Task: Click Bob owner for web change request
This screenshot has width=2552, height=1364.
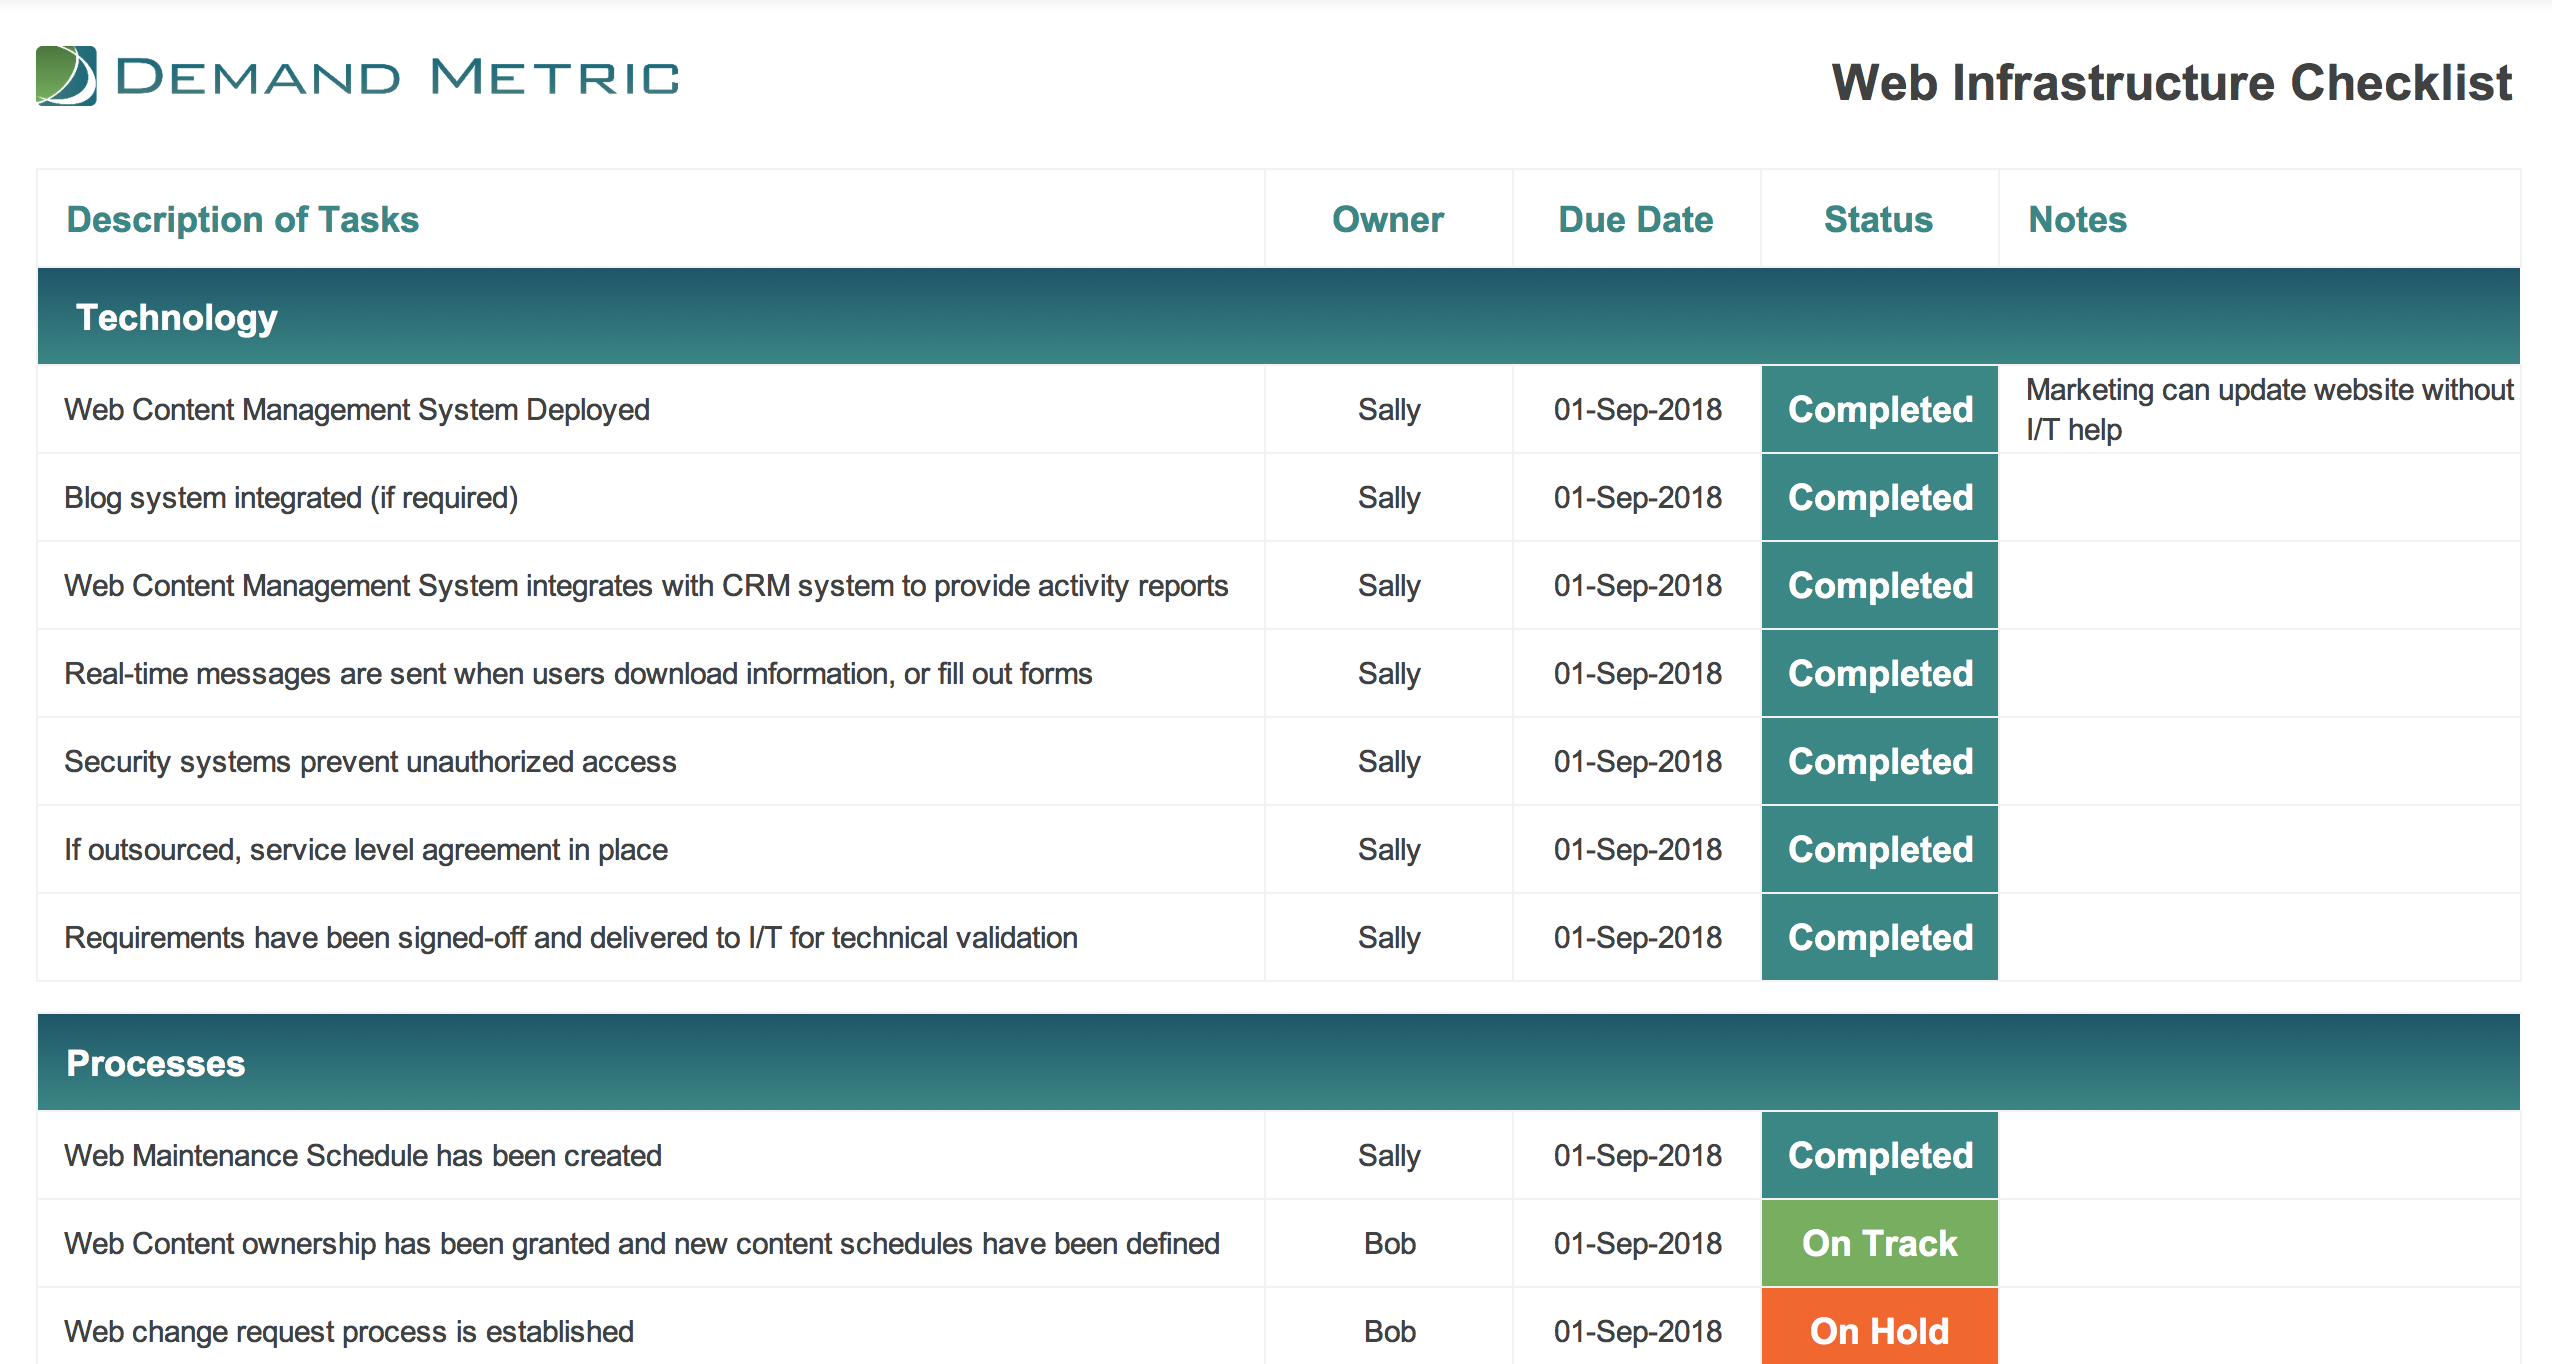Action: (1389, 1331)
